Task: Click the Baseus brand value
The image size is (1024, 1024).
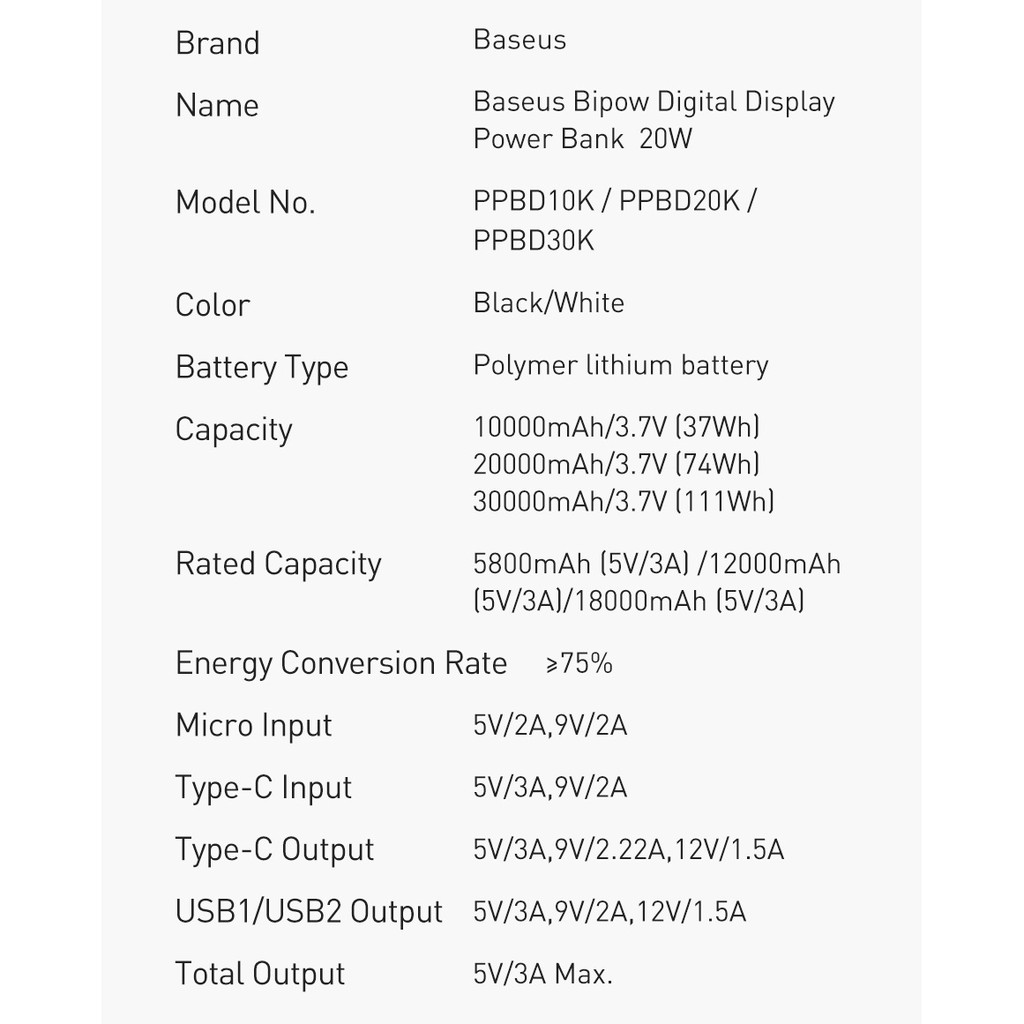Action: click(x=519, y=40)
